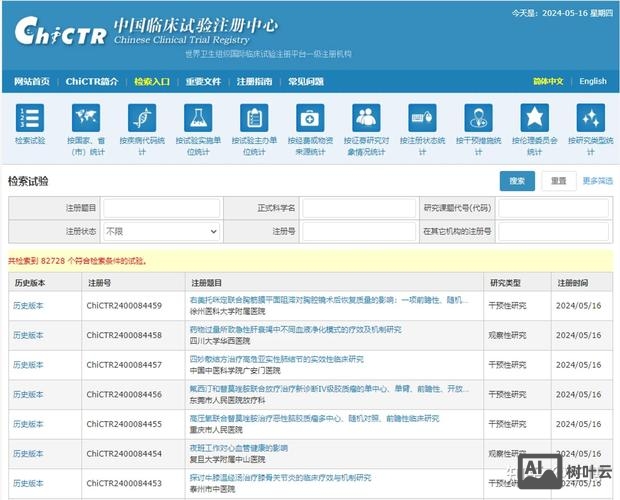Select the sparkles 按研究类型统计 icon
The image size is (620, 500).
(591, 118)
